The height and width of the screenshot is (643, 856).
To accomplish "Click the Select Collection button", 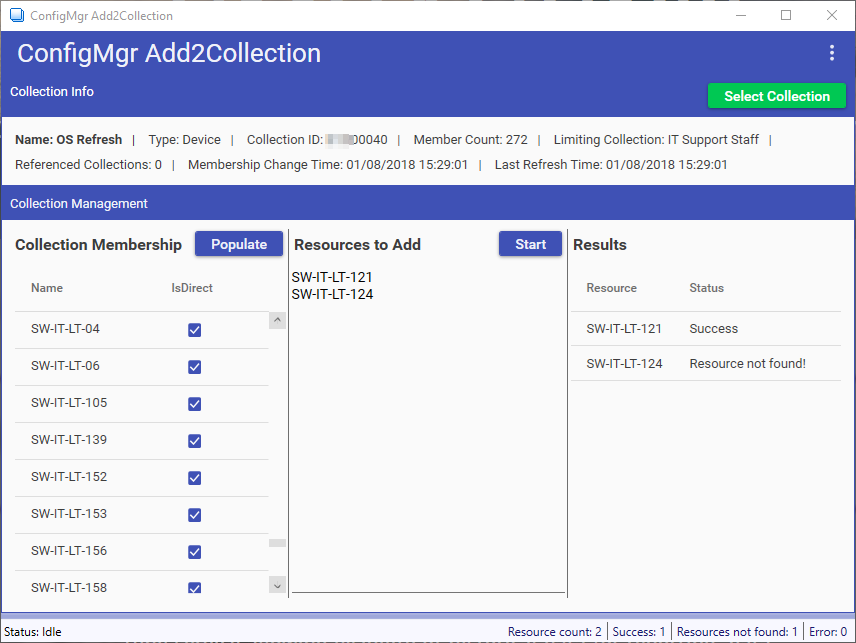I will (x=776, y=96).
